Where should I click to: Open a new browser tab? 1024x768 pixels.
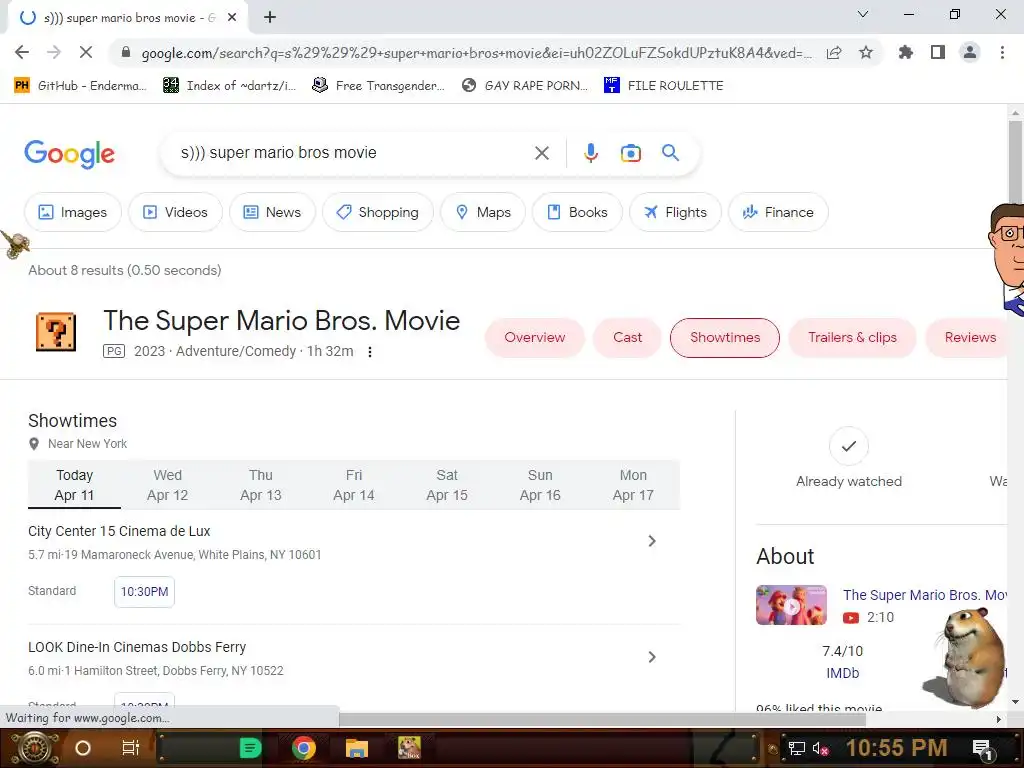tap(270, 18)
